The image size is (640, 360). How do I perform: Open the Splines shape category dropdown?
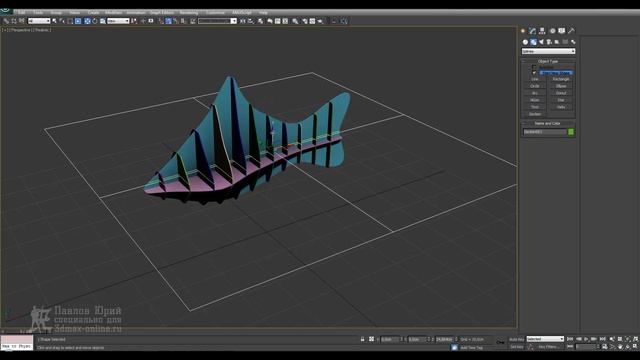[549, 51]
